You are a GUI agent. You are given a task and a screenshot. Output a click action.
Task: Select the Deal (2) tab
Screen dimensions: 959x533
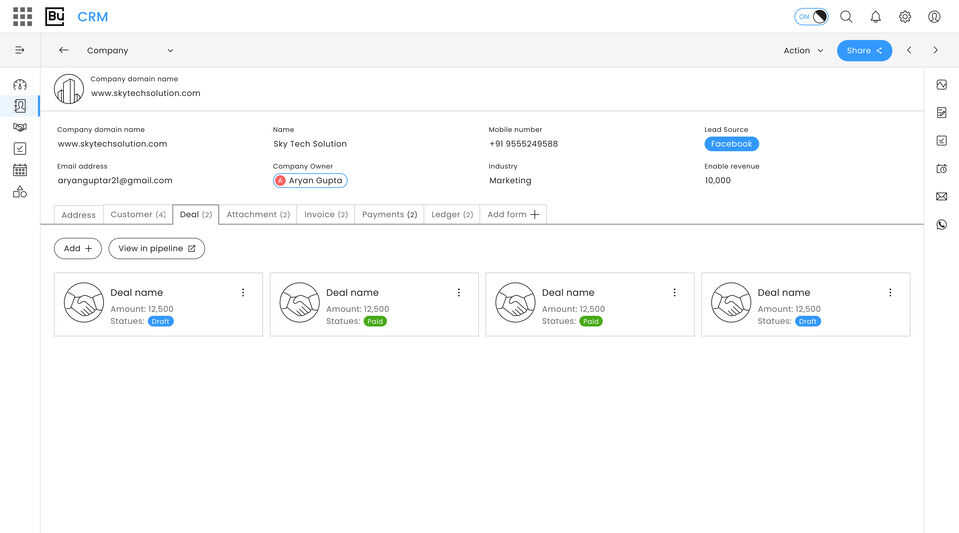196,214
